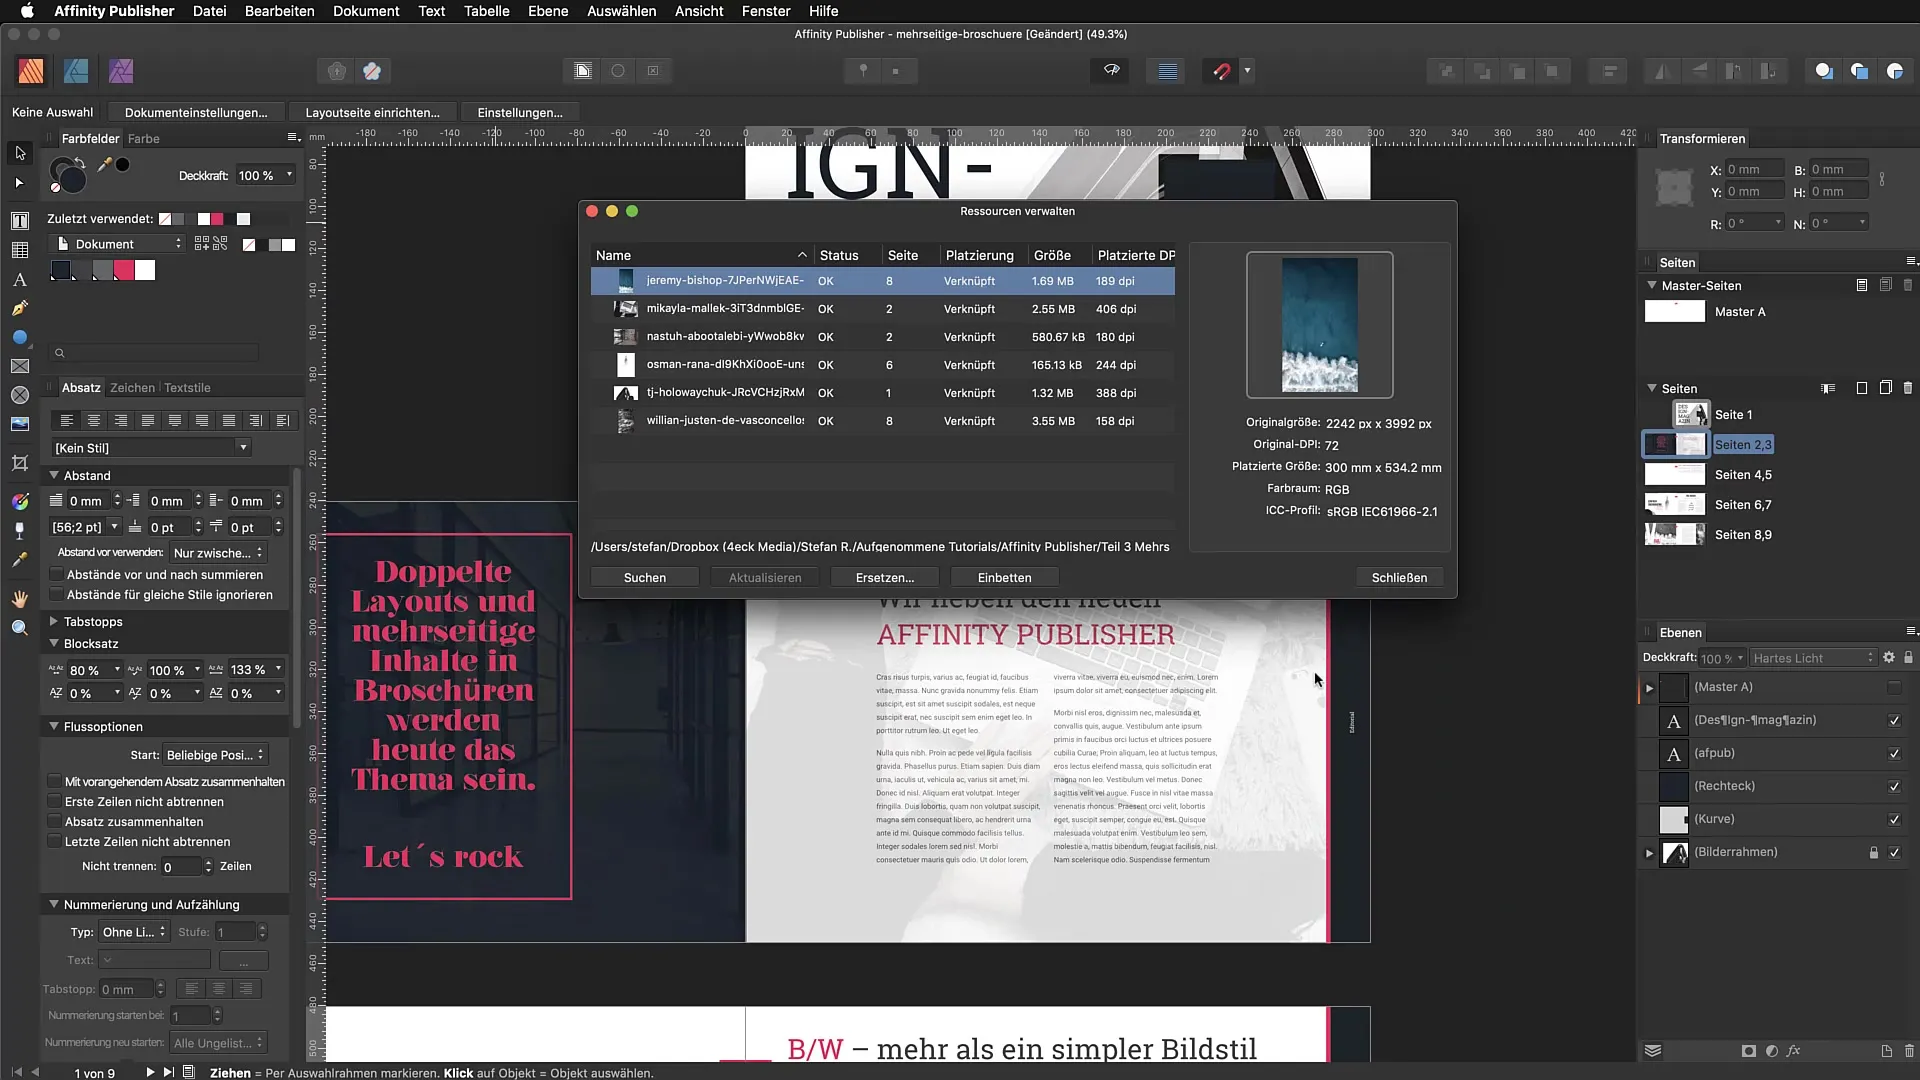Toggle the preview mode eye icon
The image size is (1920, 1080).
click(1111, 71)
